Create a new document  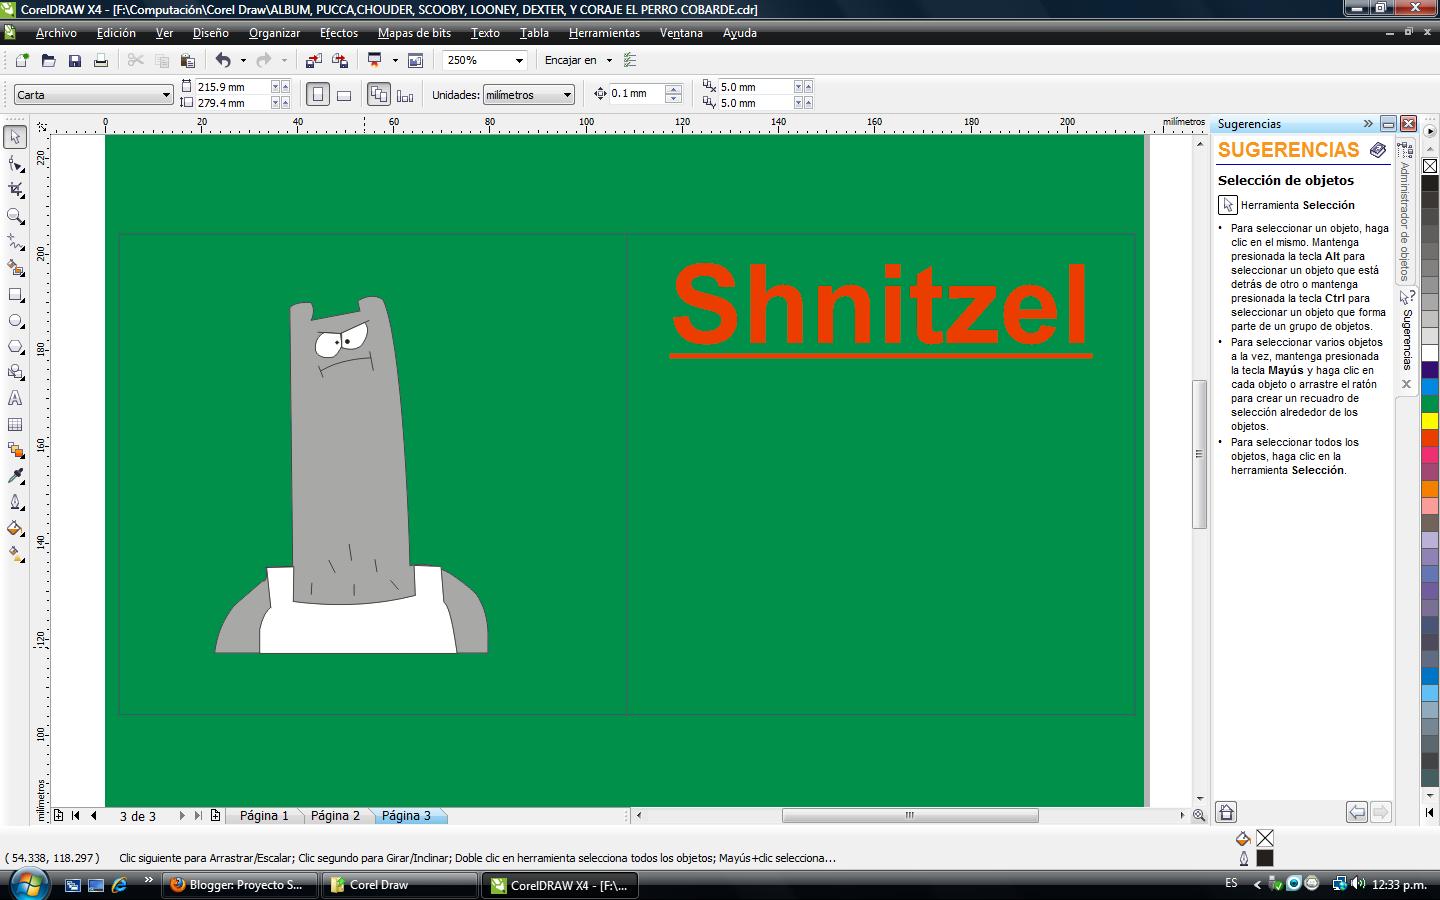pos(22,60)
